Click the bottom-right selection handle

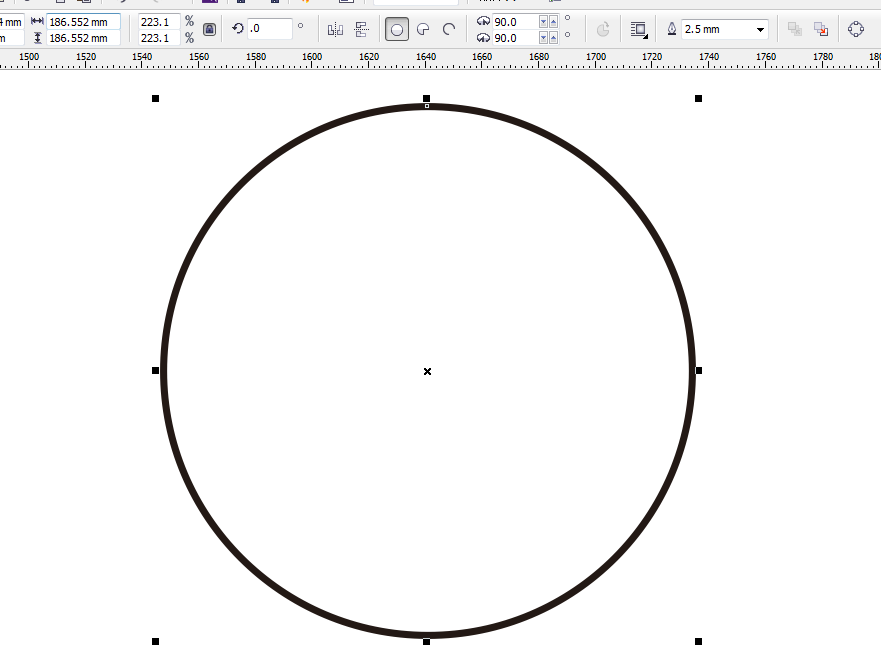pos(698,641)
